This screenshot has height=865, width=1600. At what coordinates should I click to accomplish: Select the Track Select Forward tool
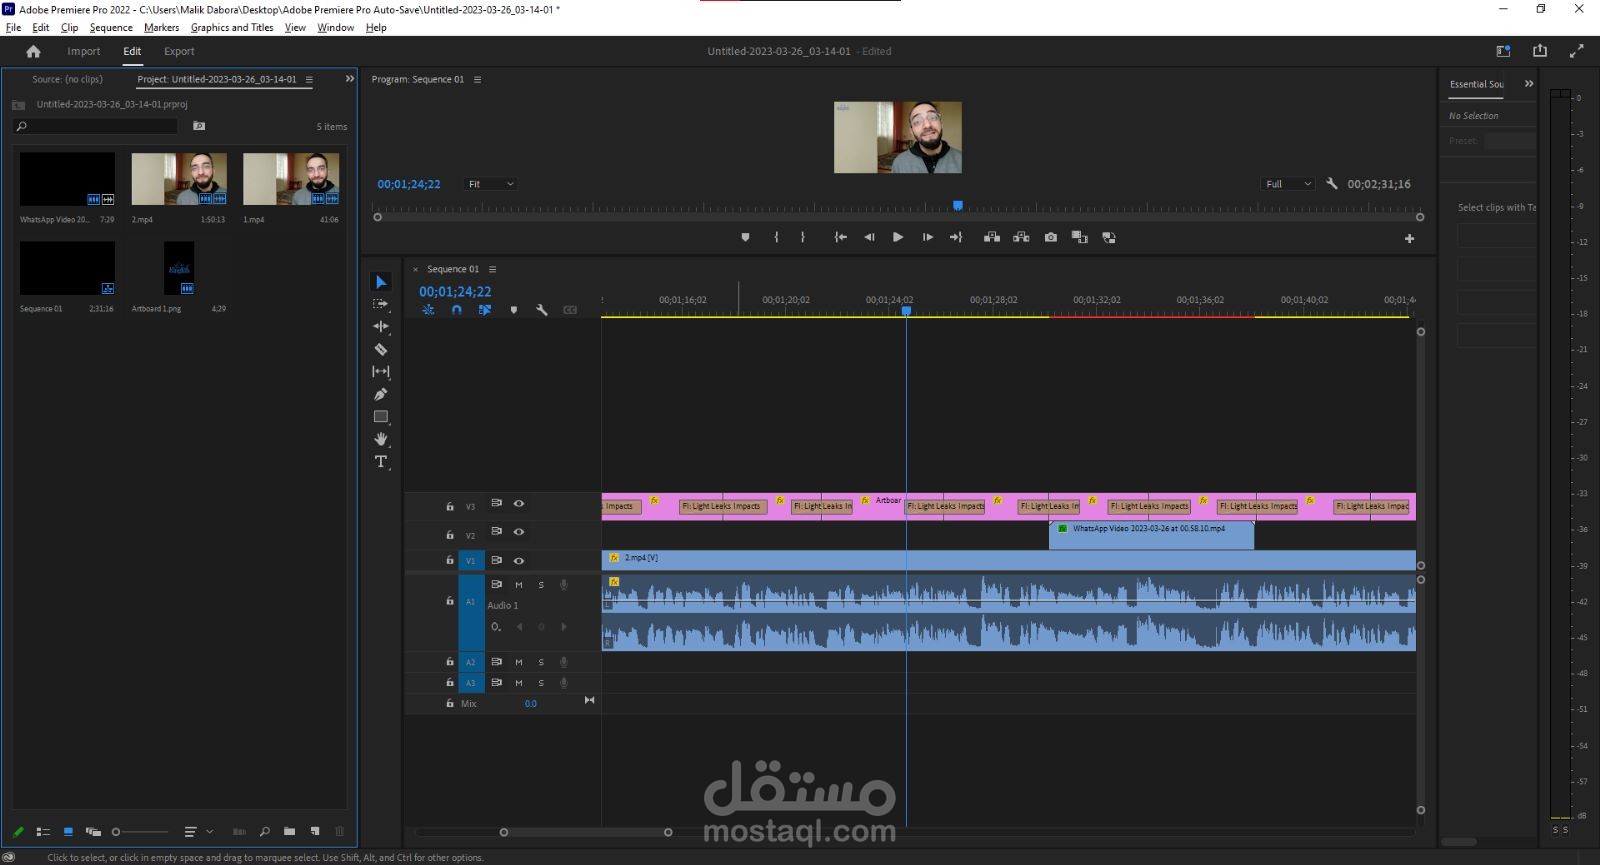381,304
